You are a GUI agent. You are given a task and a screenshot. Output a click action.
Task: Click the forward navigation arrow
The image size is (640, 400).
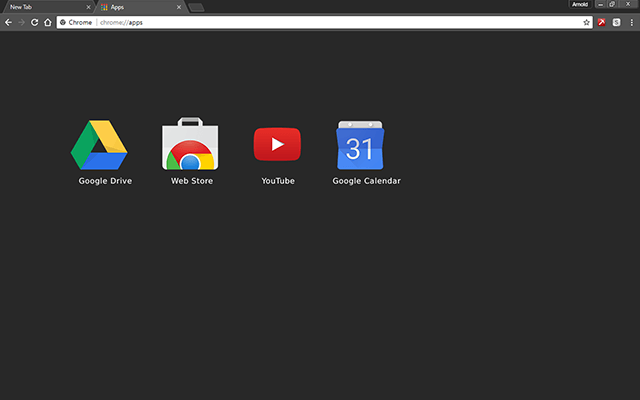pos(22,22)
